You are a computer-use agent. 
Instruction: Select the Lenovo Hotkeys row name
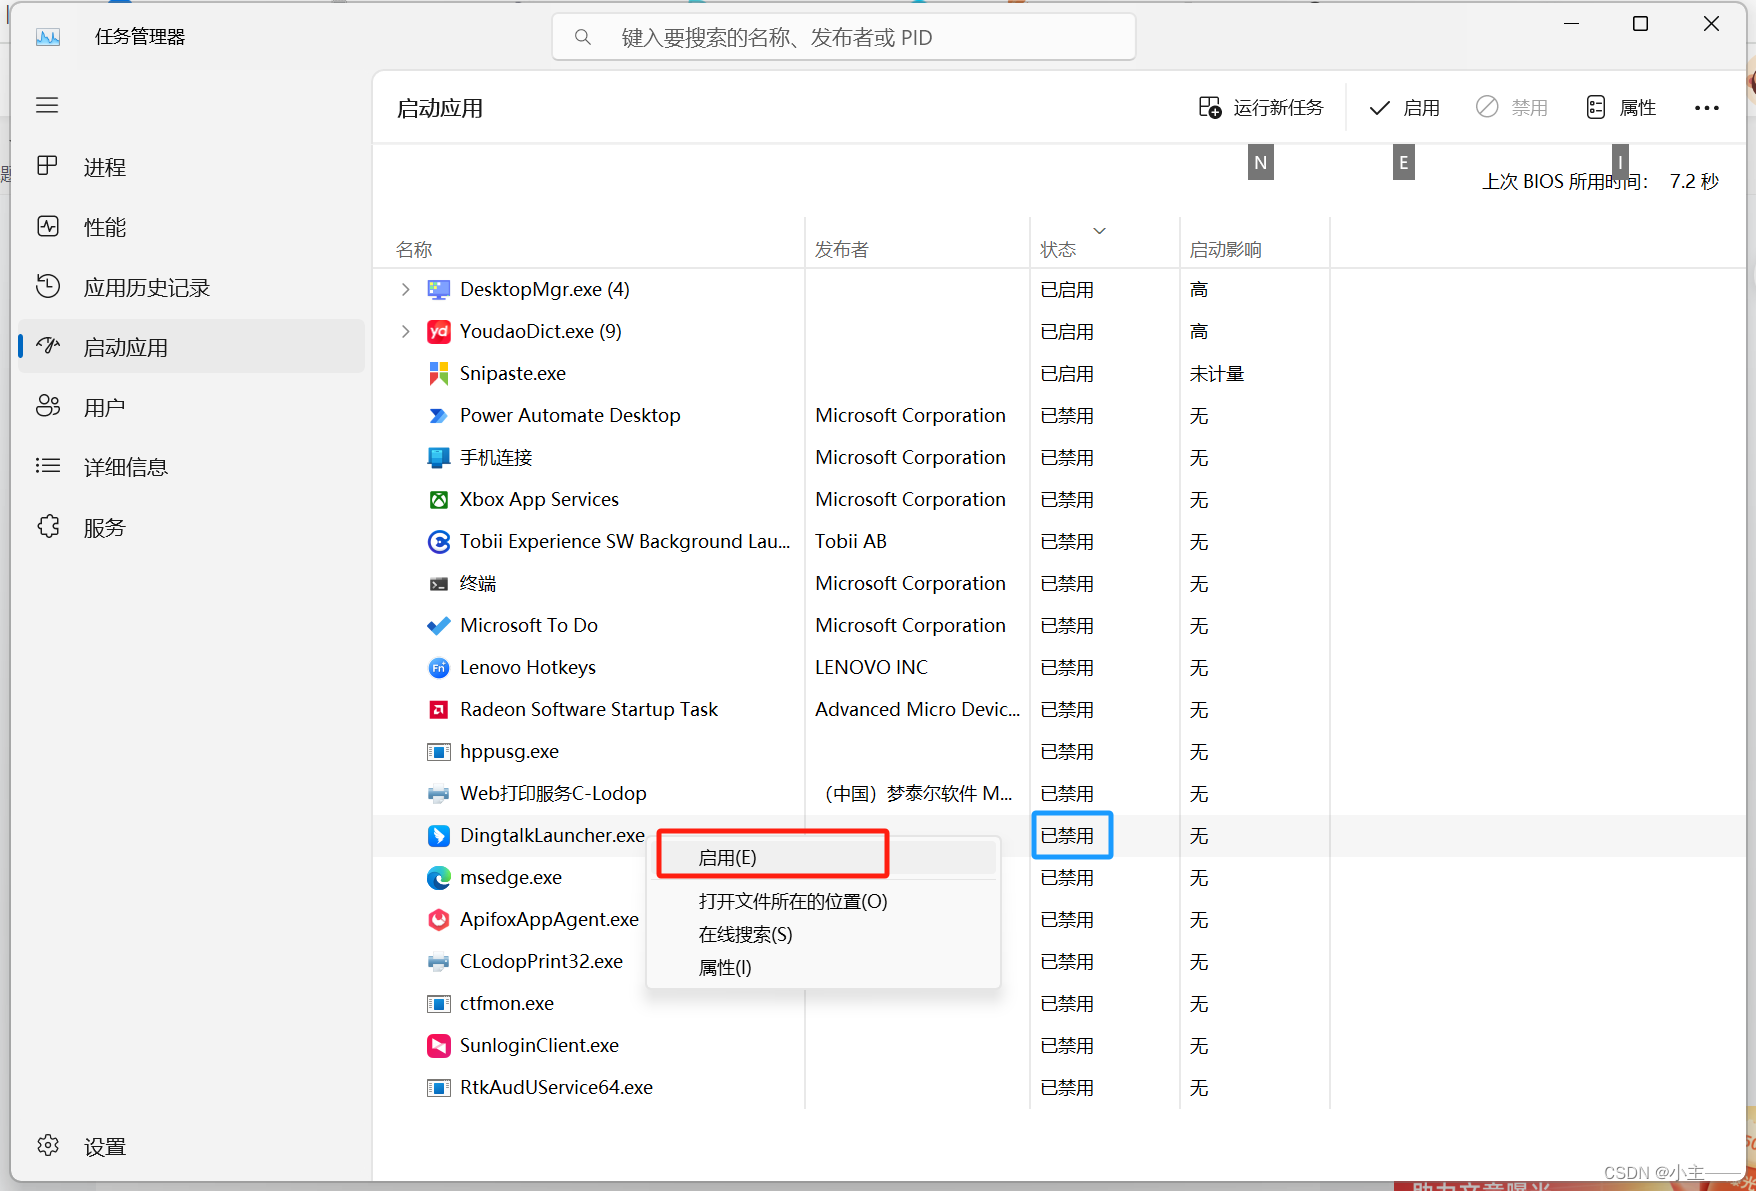pyautogui.click(x=528, y=667)
